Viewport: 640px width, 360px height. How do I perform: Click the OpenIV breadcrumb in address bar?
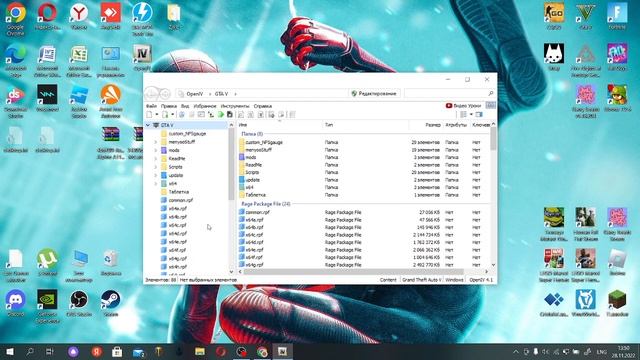click(x=194, y=94)
